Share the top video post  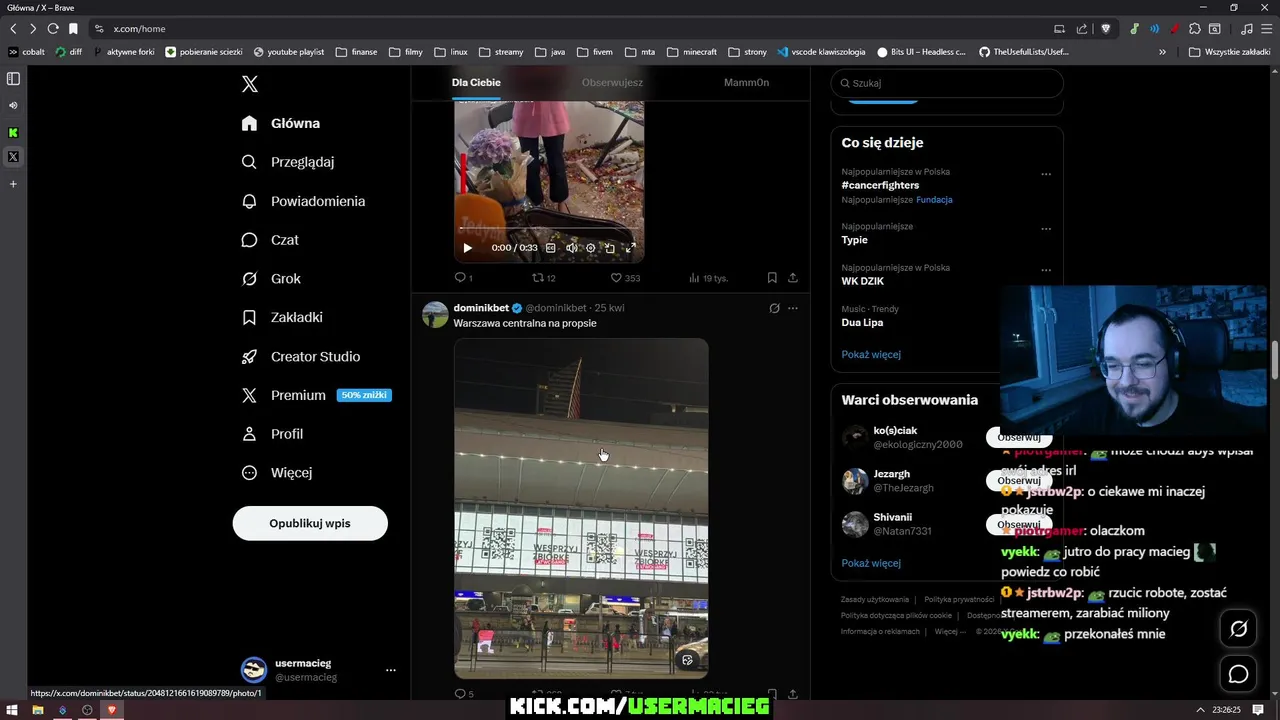pos(793,278)
